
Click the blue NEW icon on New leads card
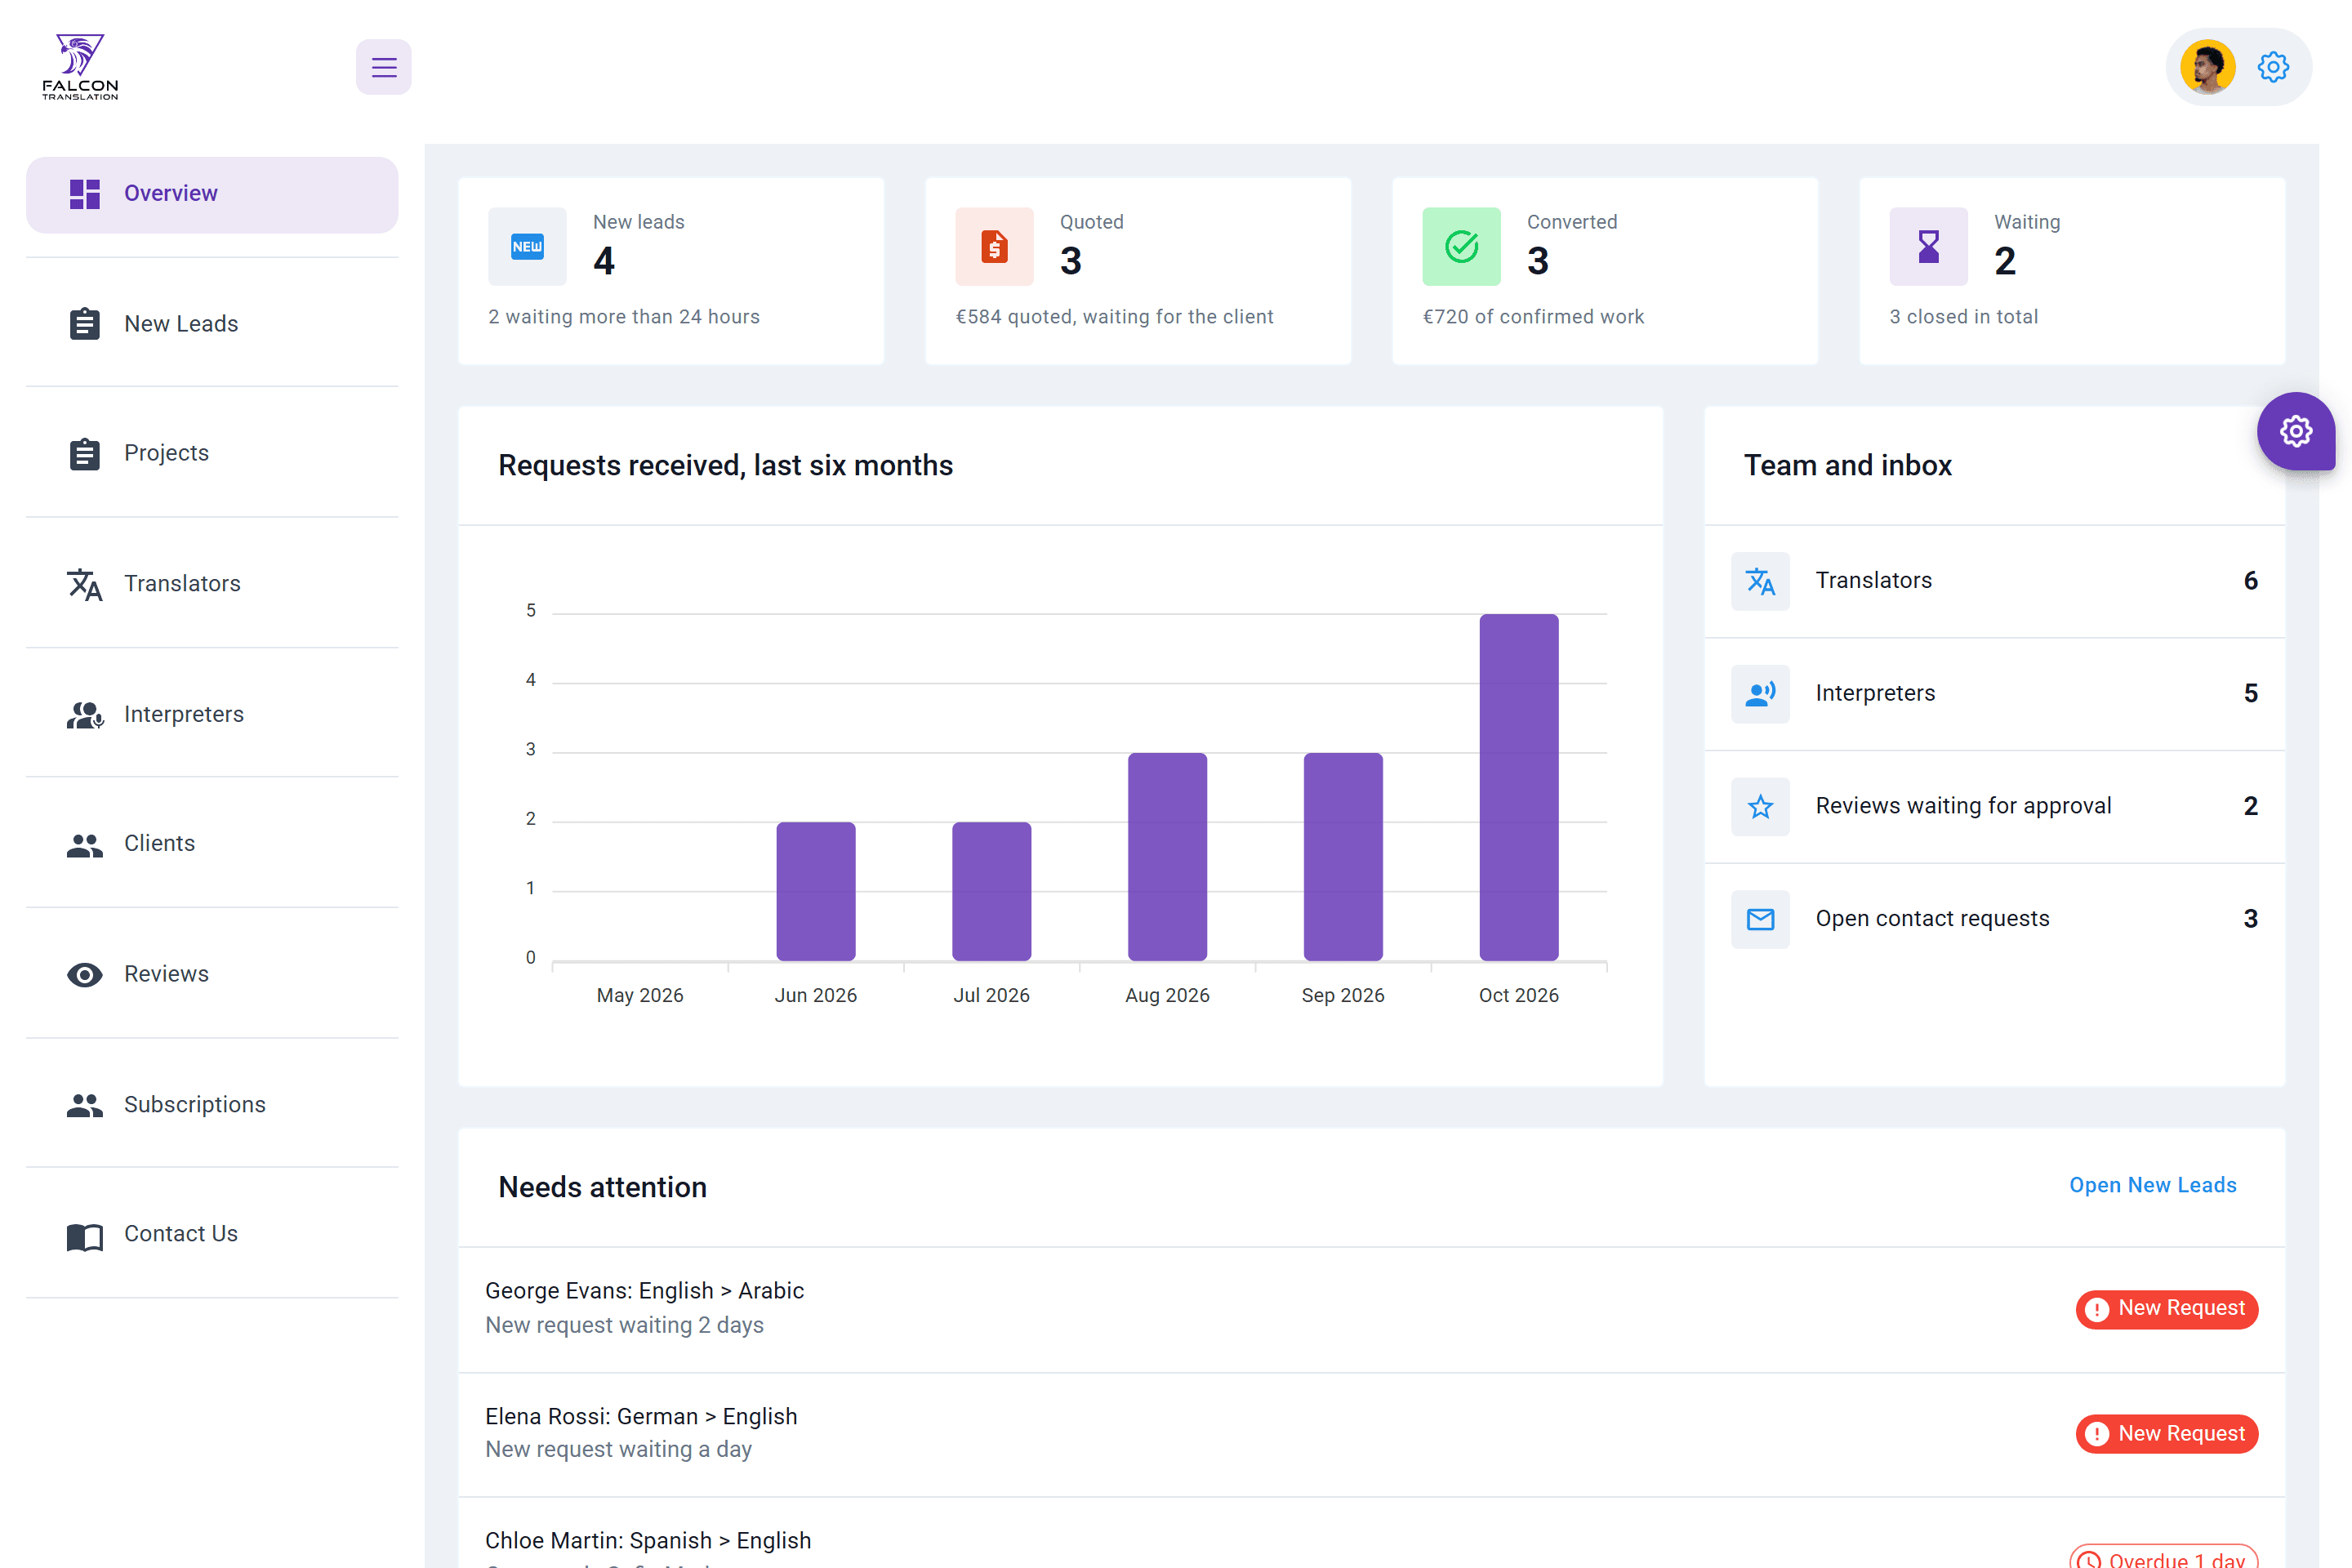(527, 246)
